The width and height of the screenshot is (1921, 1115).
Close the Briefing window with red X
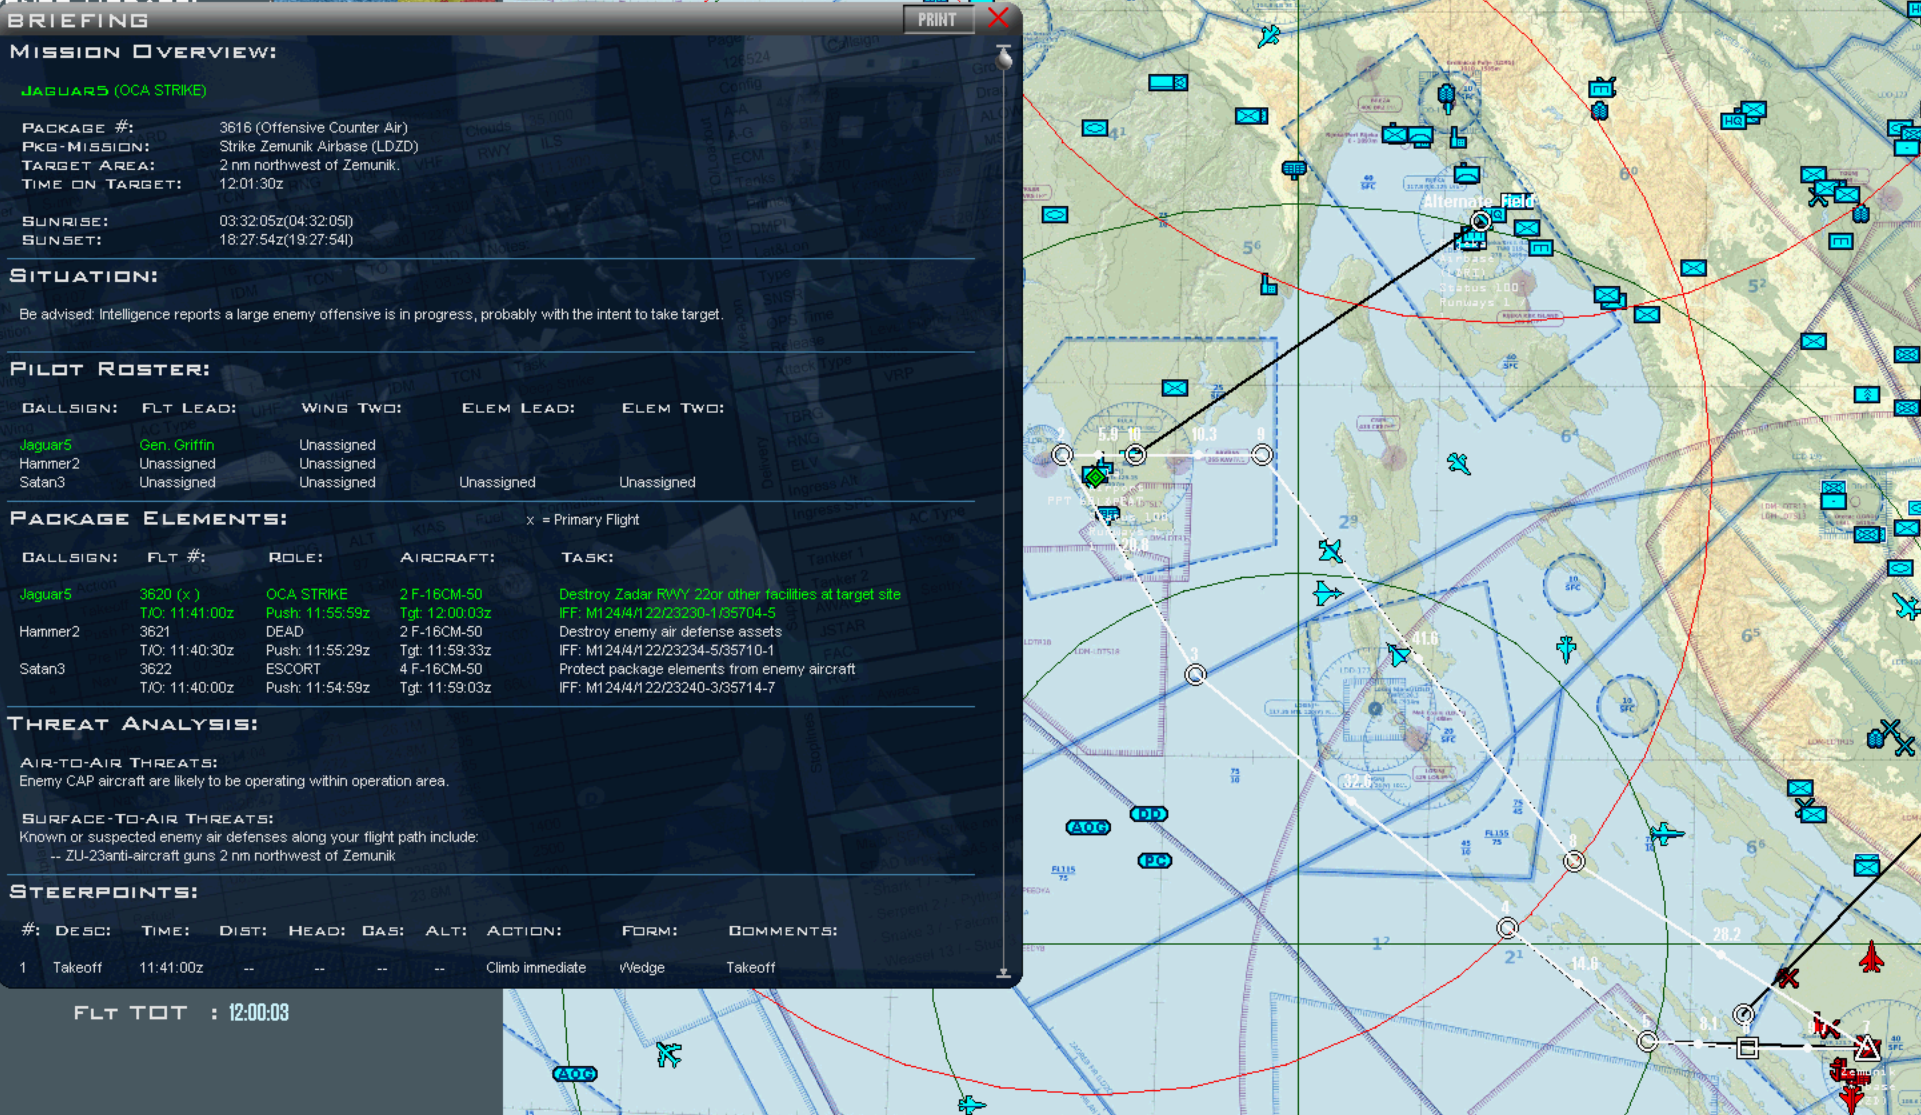point(997,18)
